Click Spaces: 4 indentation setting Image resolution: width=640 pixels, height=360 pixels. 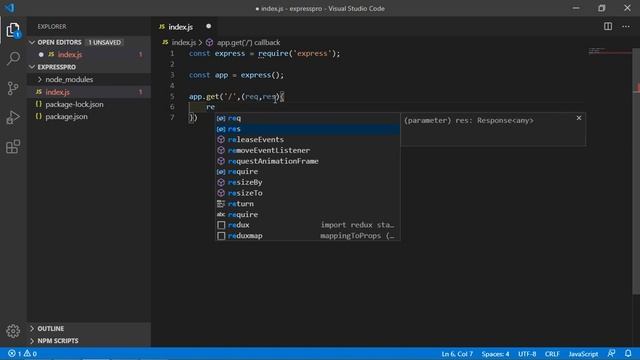(495, 354)
